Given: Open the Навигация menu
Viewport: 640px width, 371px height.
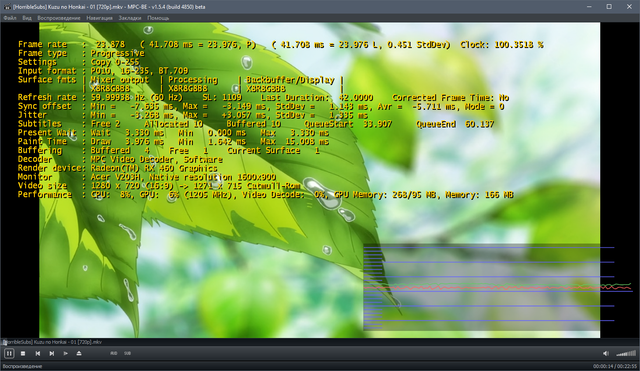Looking at the screenshot, I should click(x=99, y=18).
